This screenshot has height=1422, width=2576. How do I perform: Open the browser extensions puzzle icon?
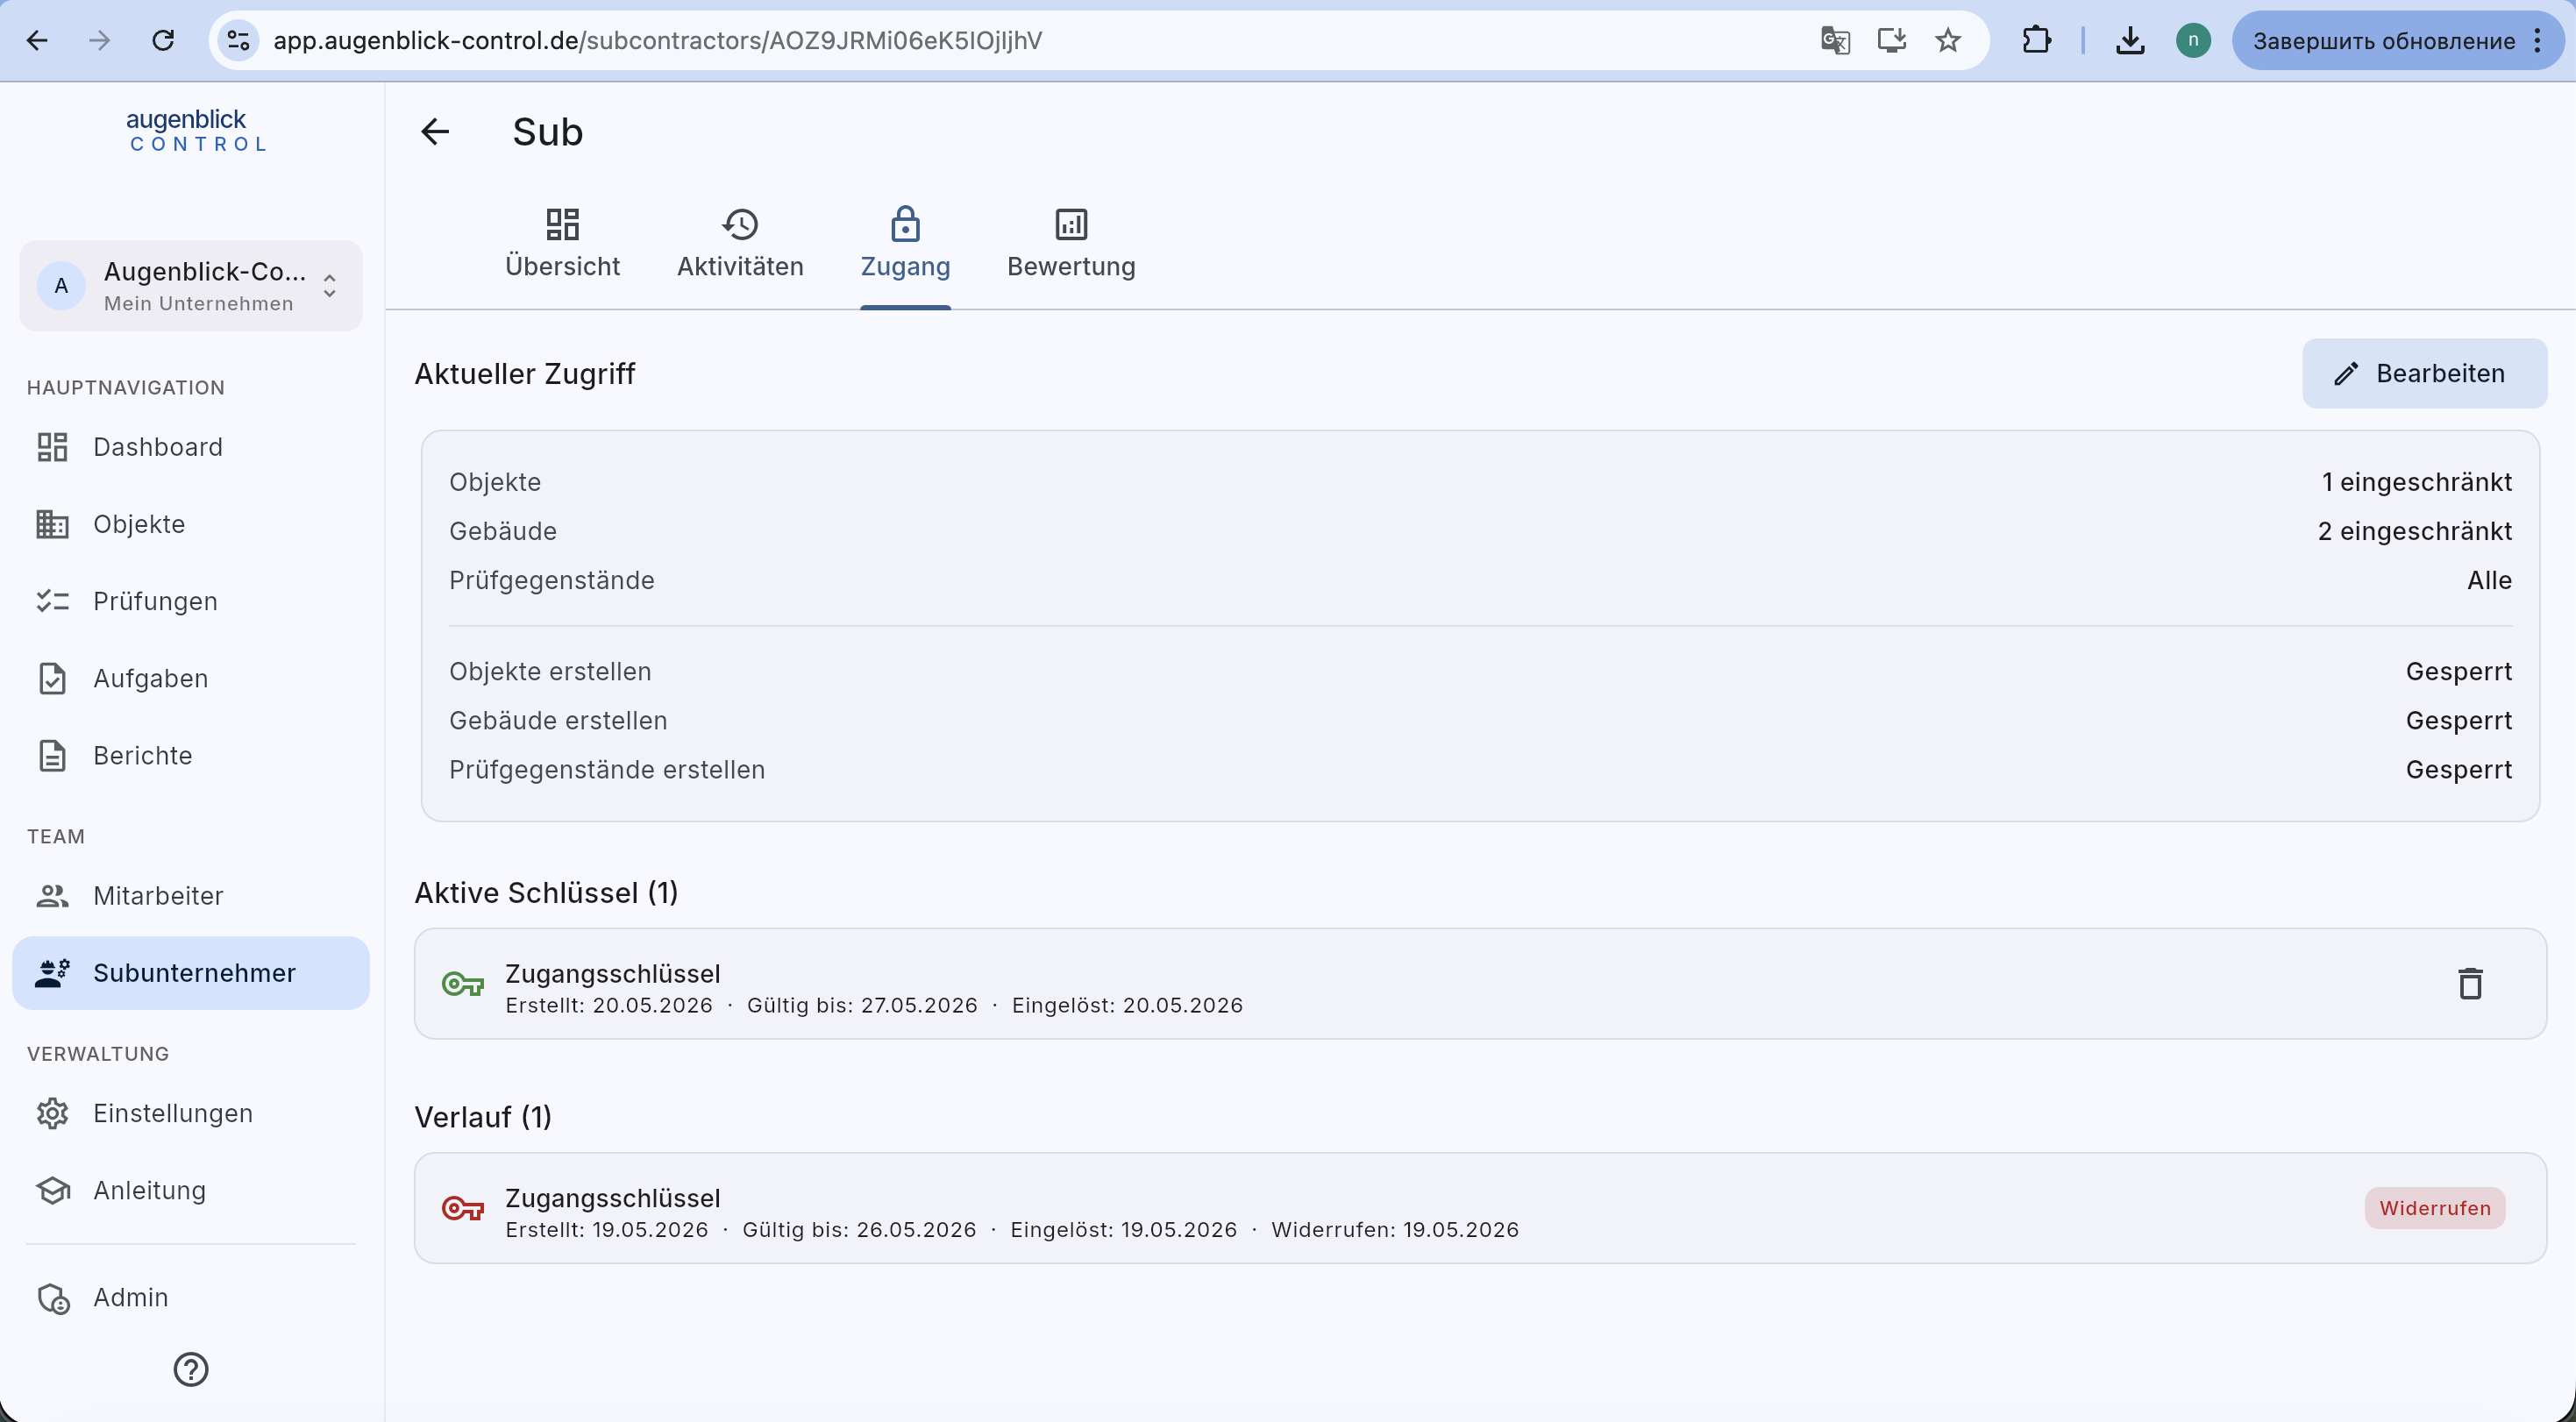[2036, 41]
